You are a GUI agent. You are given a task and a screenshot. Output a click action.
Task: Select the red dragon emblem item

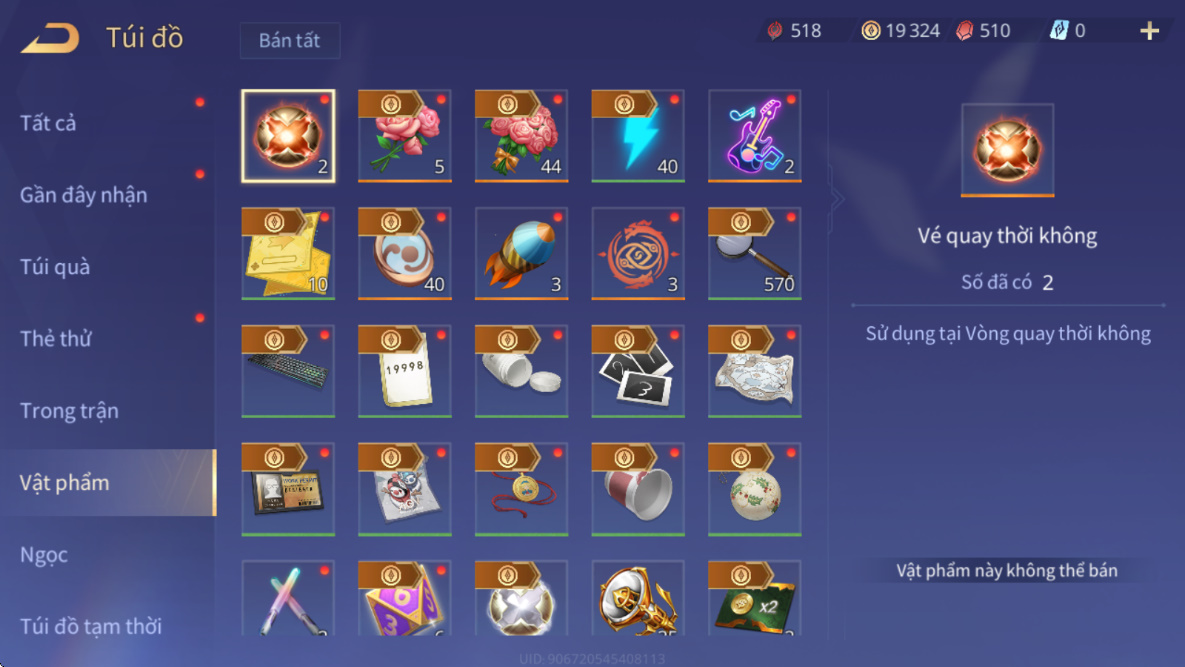pyautogui.click(x=638, y=254)
